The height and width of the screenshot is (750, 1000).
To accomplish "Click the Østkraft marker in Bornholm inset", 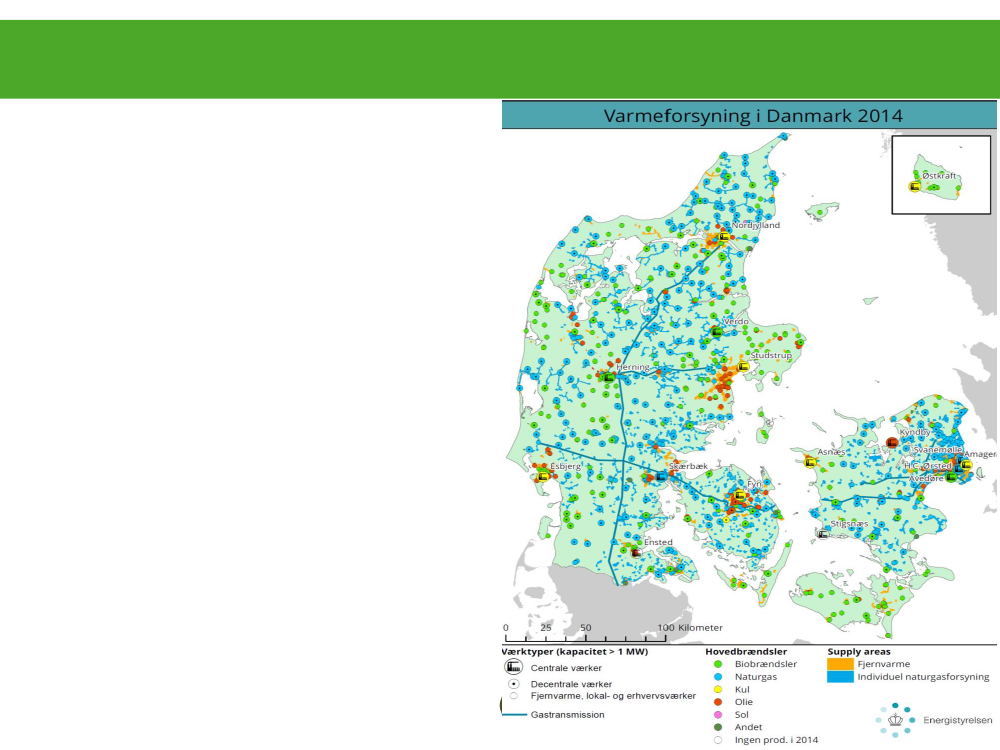I will click(x=914, y=187).
